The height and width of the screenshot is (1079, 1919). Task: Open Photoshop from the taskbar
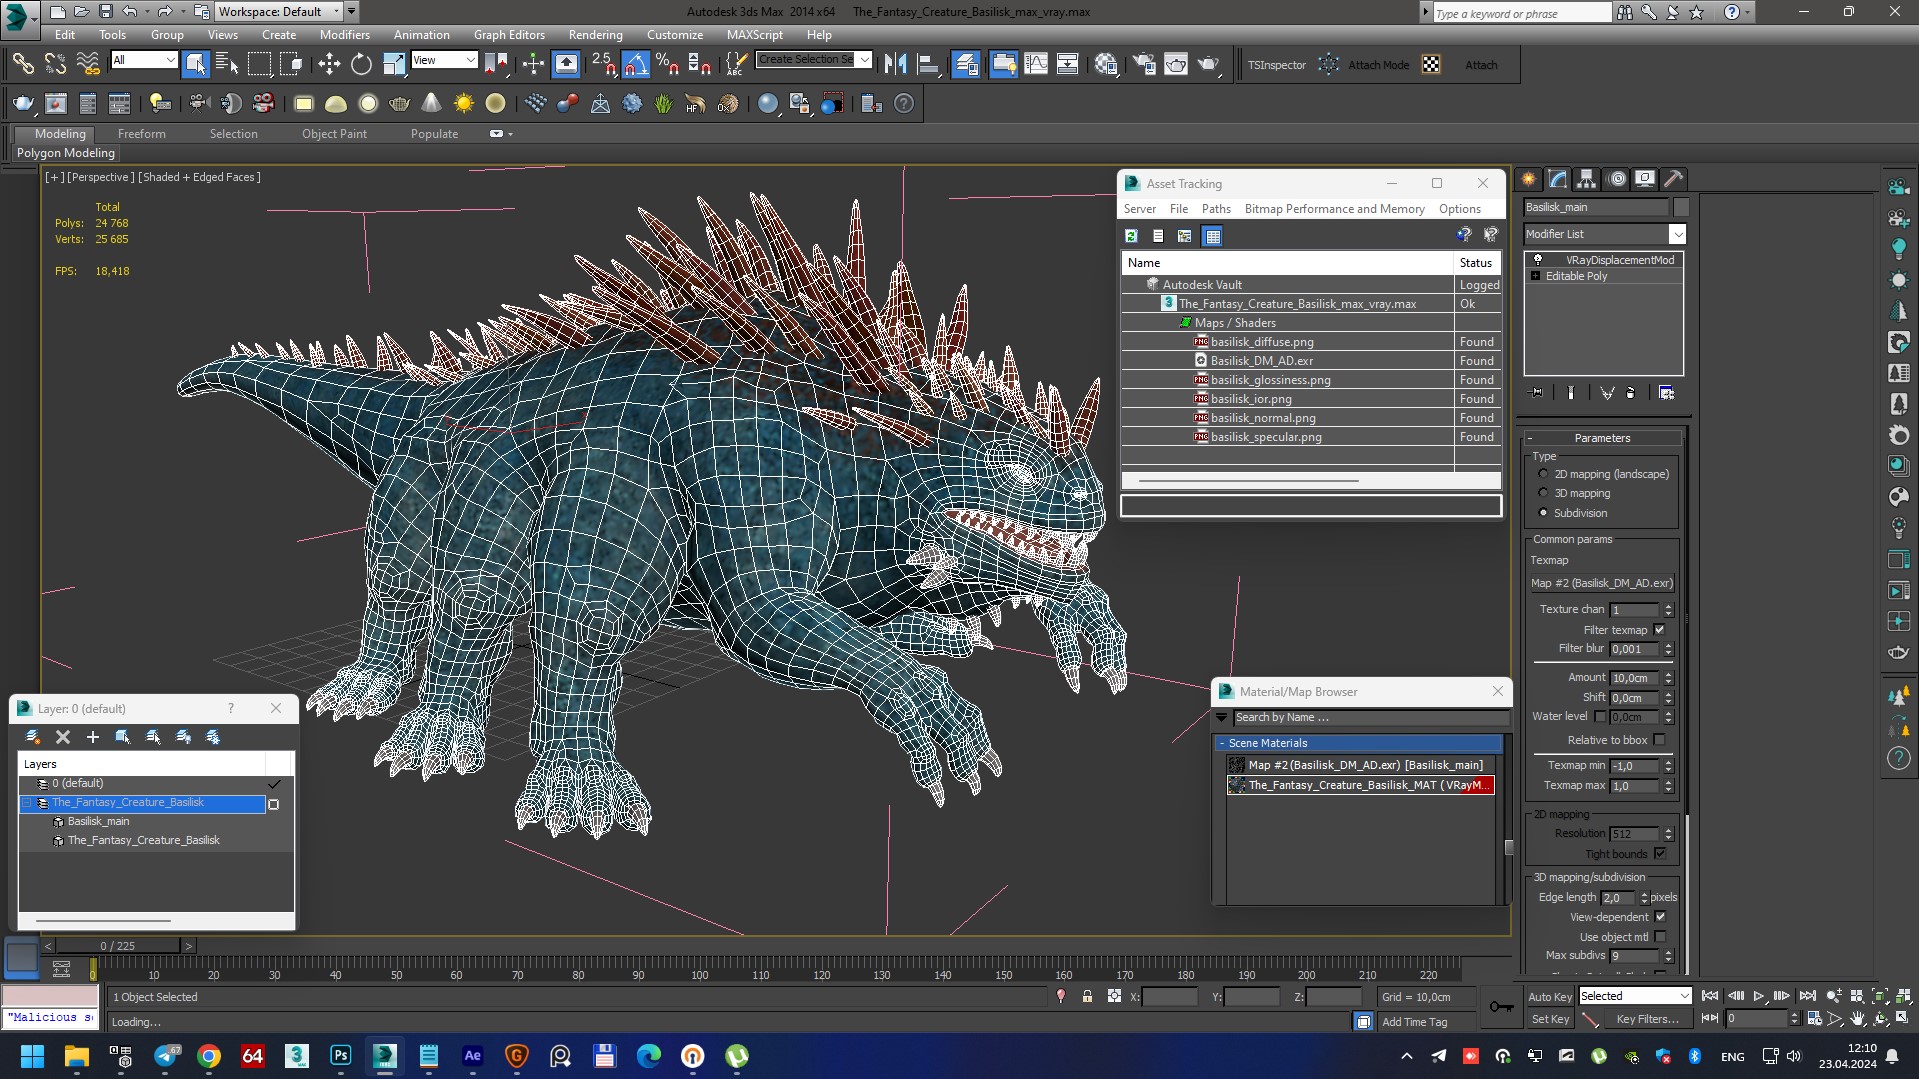click(341, 1055)
